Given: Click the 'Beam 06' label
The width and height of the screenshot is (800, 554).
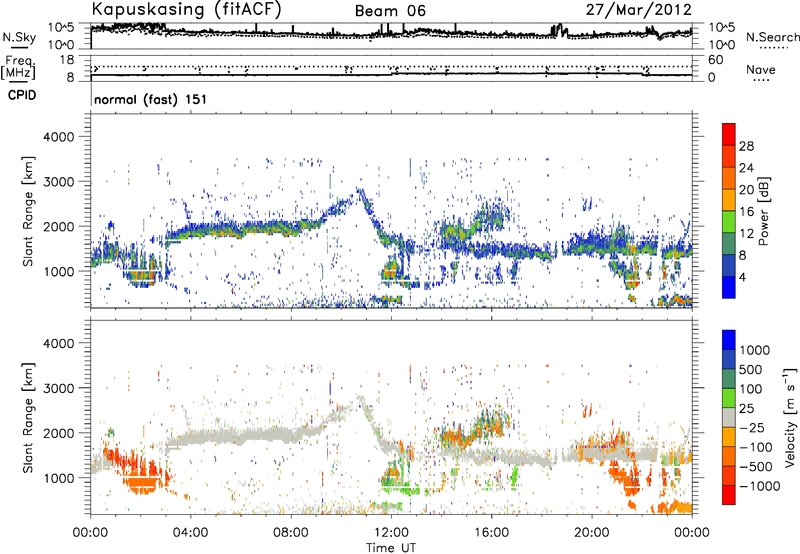Looking at the screenshot, I should pyautogui.click(x=390, y=11).
